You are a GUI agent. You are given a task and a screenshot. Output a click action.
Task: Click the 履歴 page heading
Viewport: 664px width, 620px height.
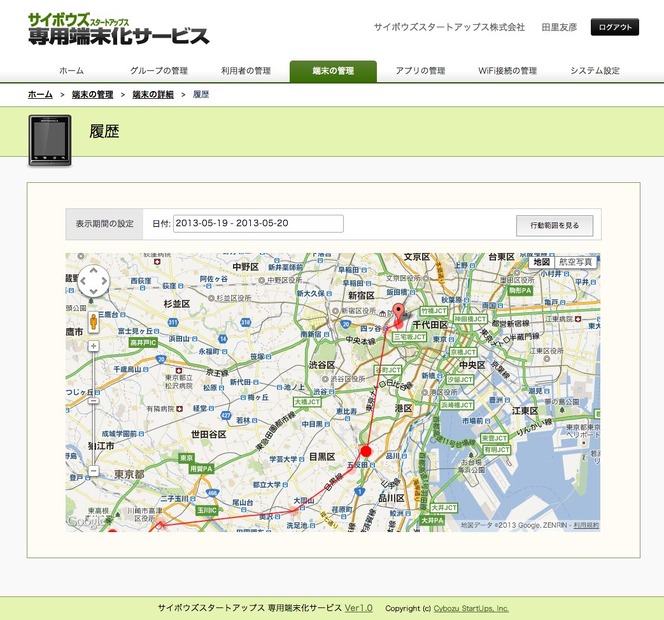104,131
